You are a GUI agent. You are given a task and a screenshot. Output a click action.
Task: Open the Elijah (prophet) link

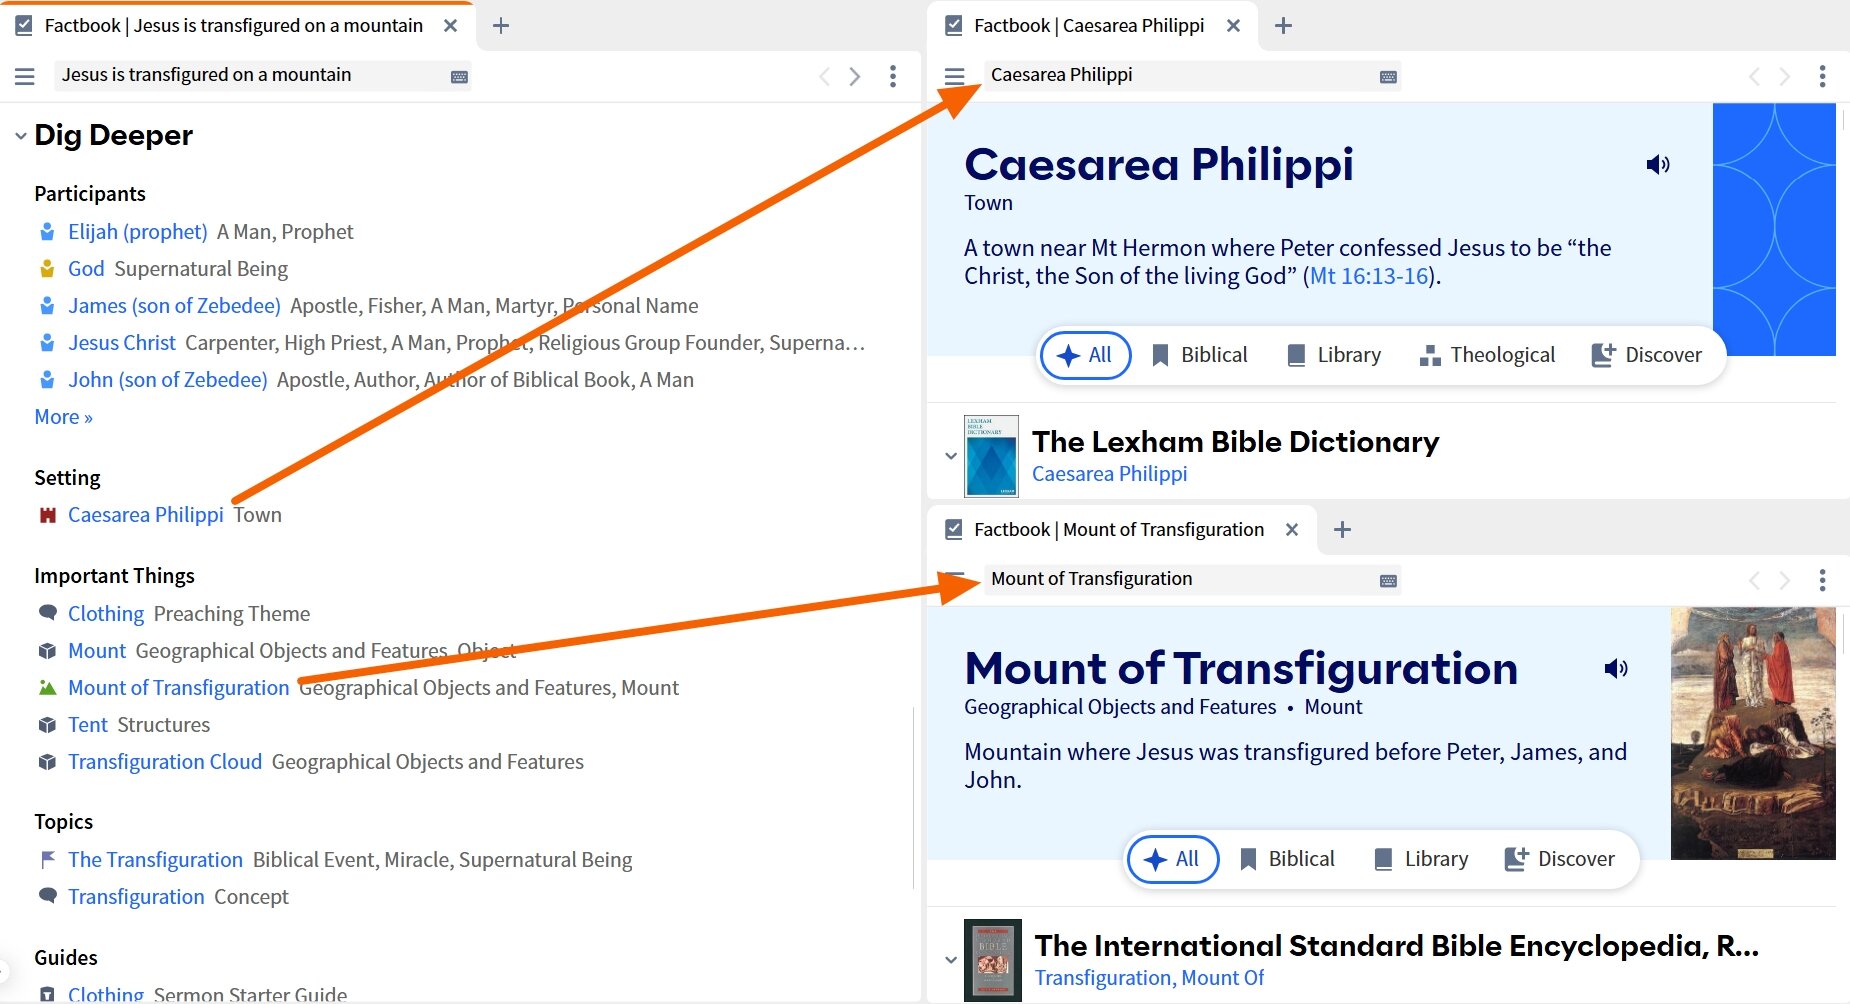pyautogui.click(x=137, y=232)
